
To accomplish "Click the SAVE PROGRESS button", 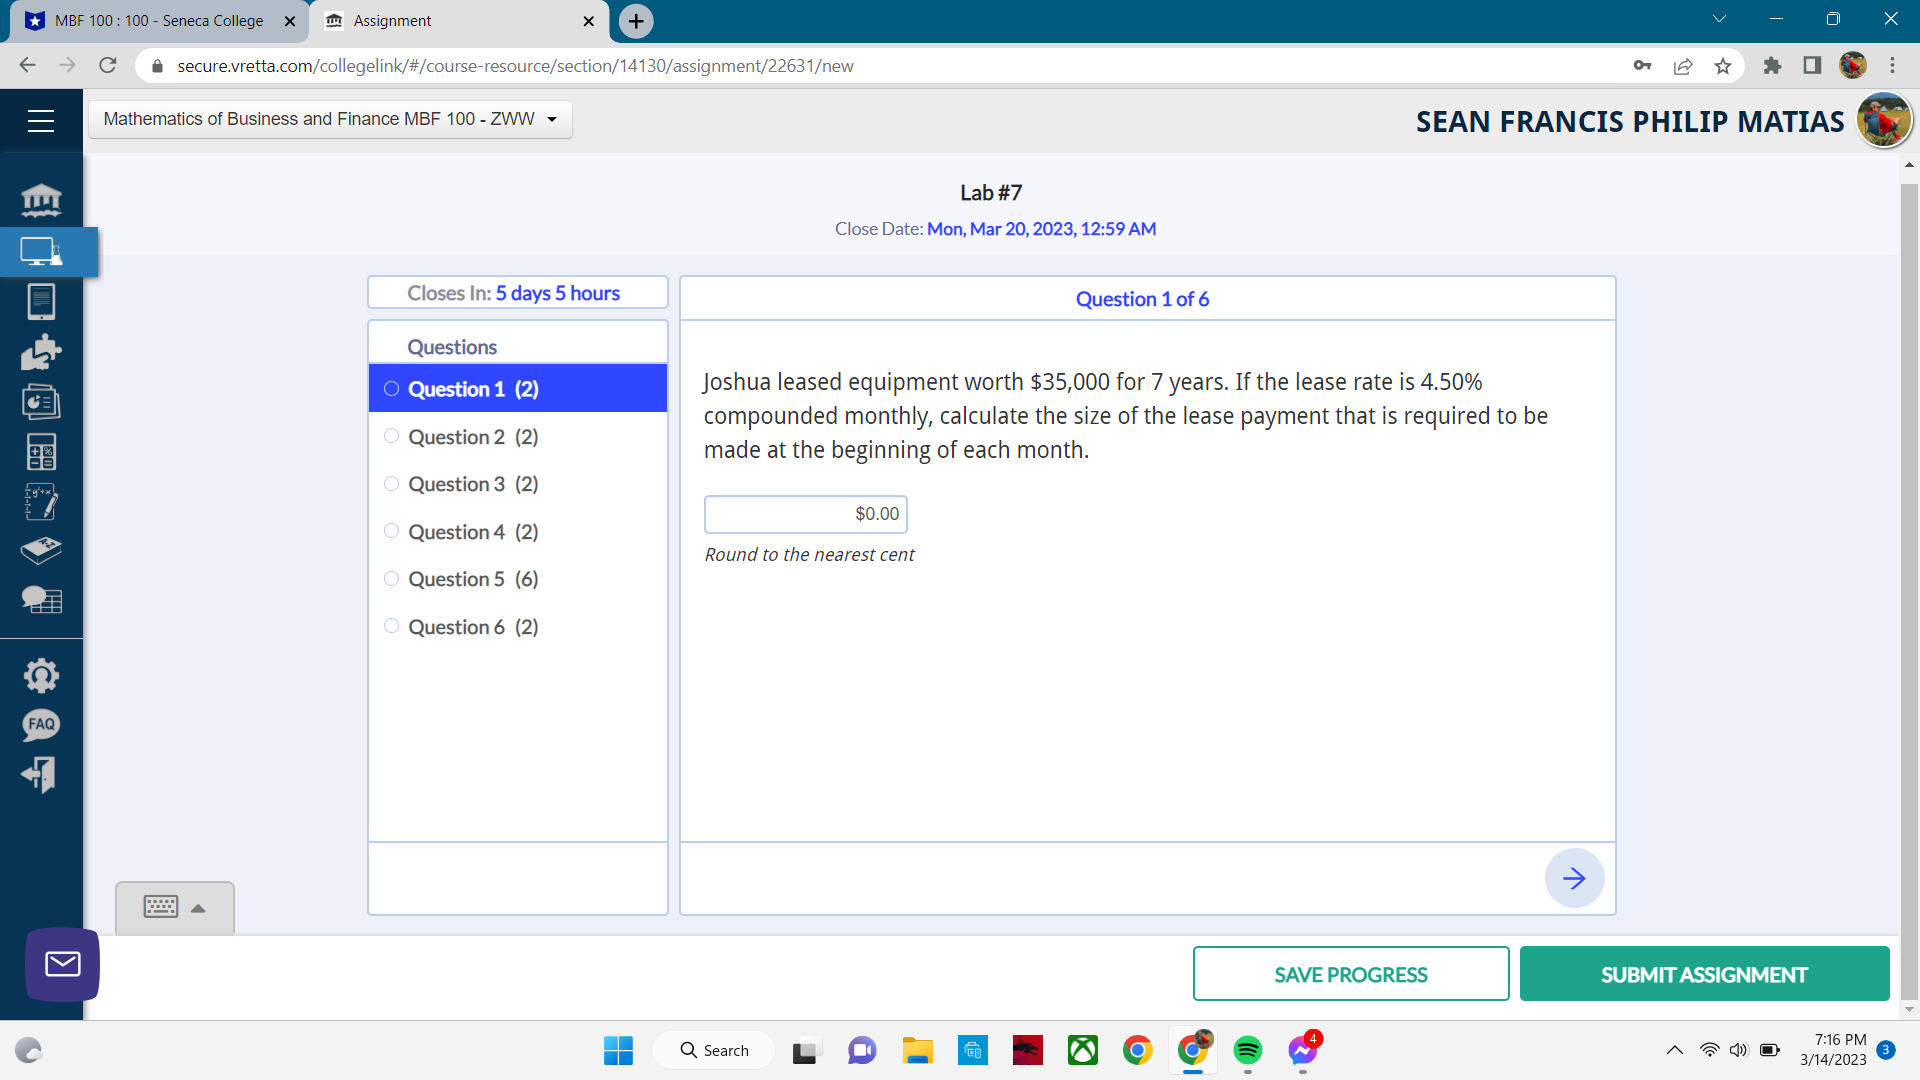I will tap(1350, 974).
